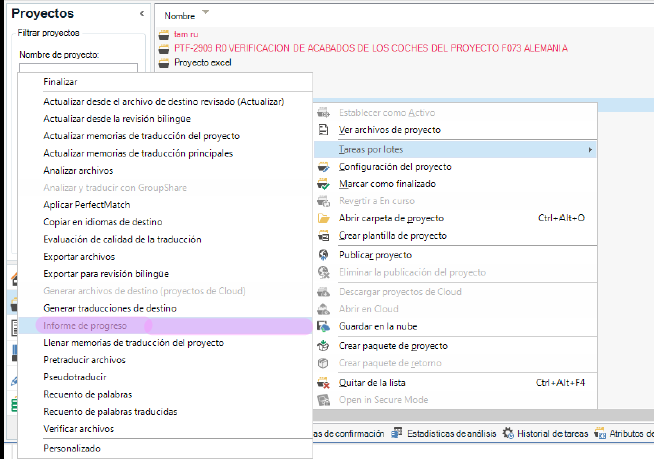Expand the Tareas por lotes submenu arrow
Image resolution: width=654 pixels, height=459 pixels.
590,149
